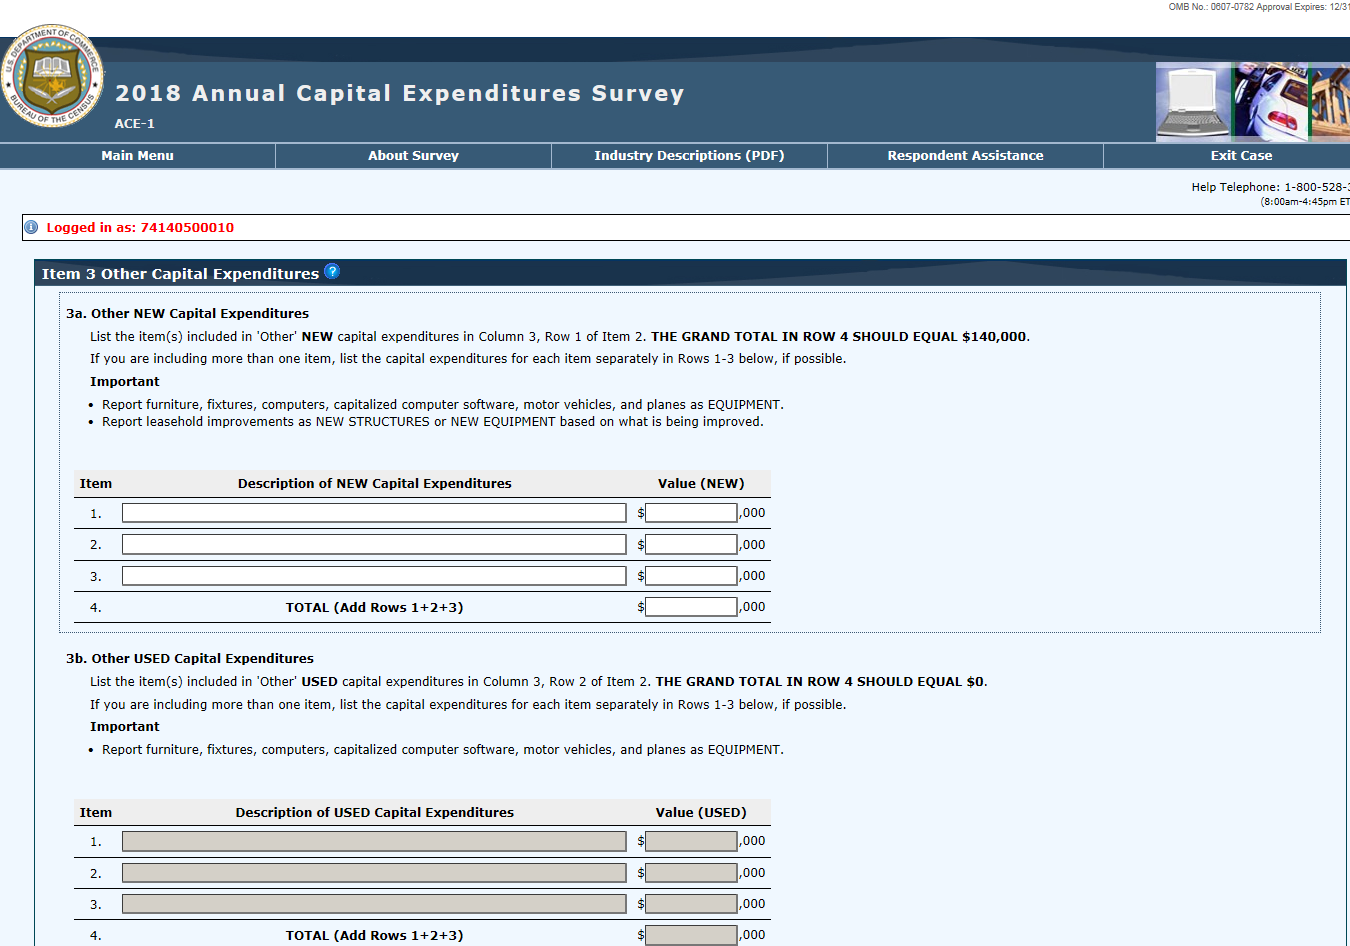Open Industry Descriptions (PDF)
Screen dimensions: 1350x946
pyautogui.click(x=689, y=156)
